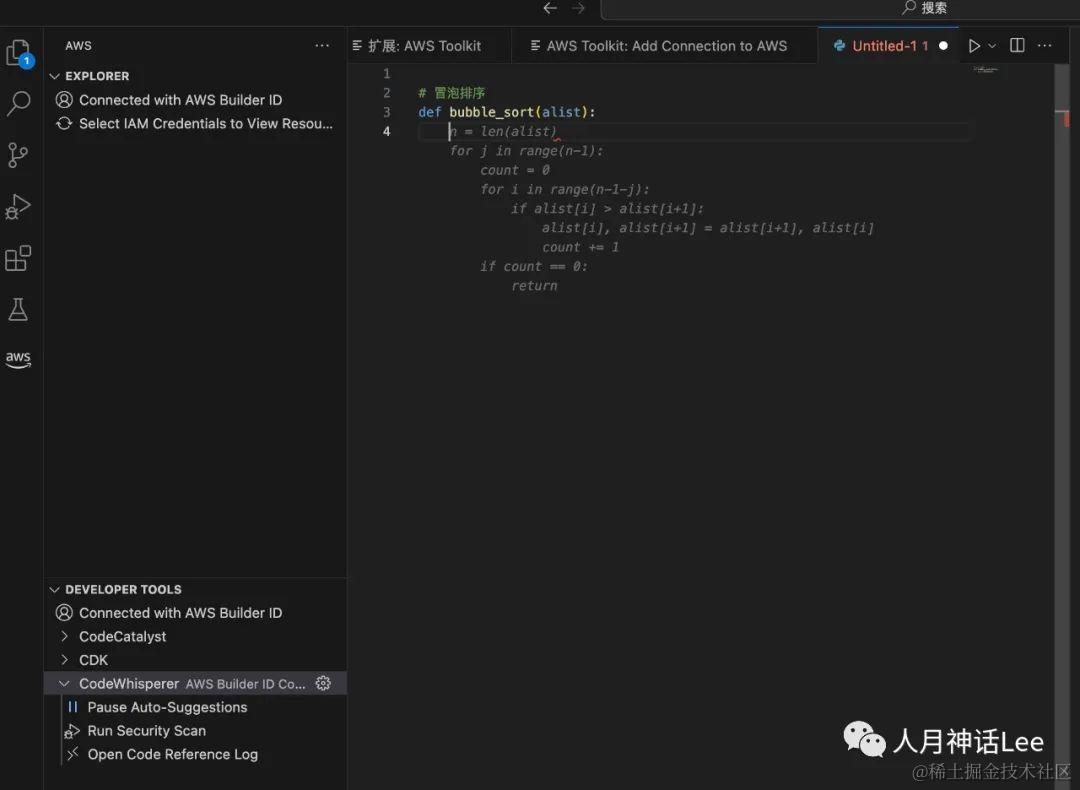The width and height of the screenshot is (1080, 790).
Task: Click the 搜索 command search box
Action: pos(840,9)
